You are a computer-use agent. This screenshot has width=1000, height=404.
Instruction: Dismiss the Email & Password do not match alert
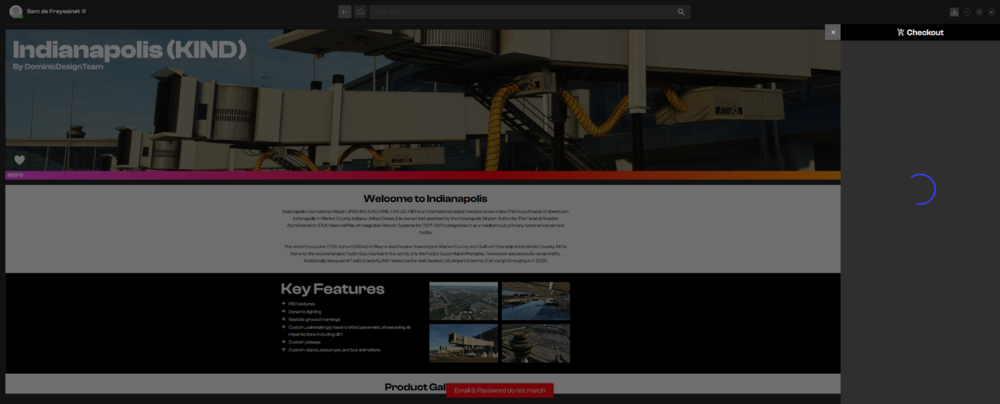coord(499,390)
